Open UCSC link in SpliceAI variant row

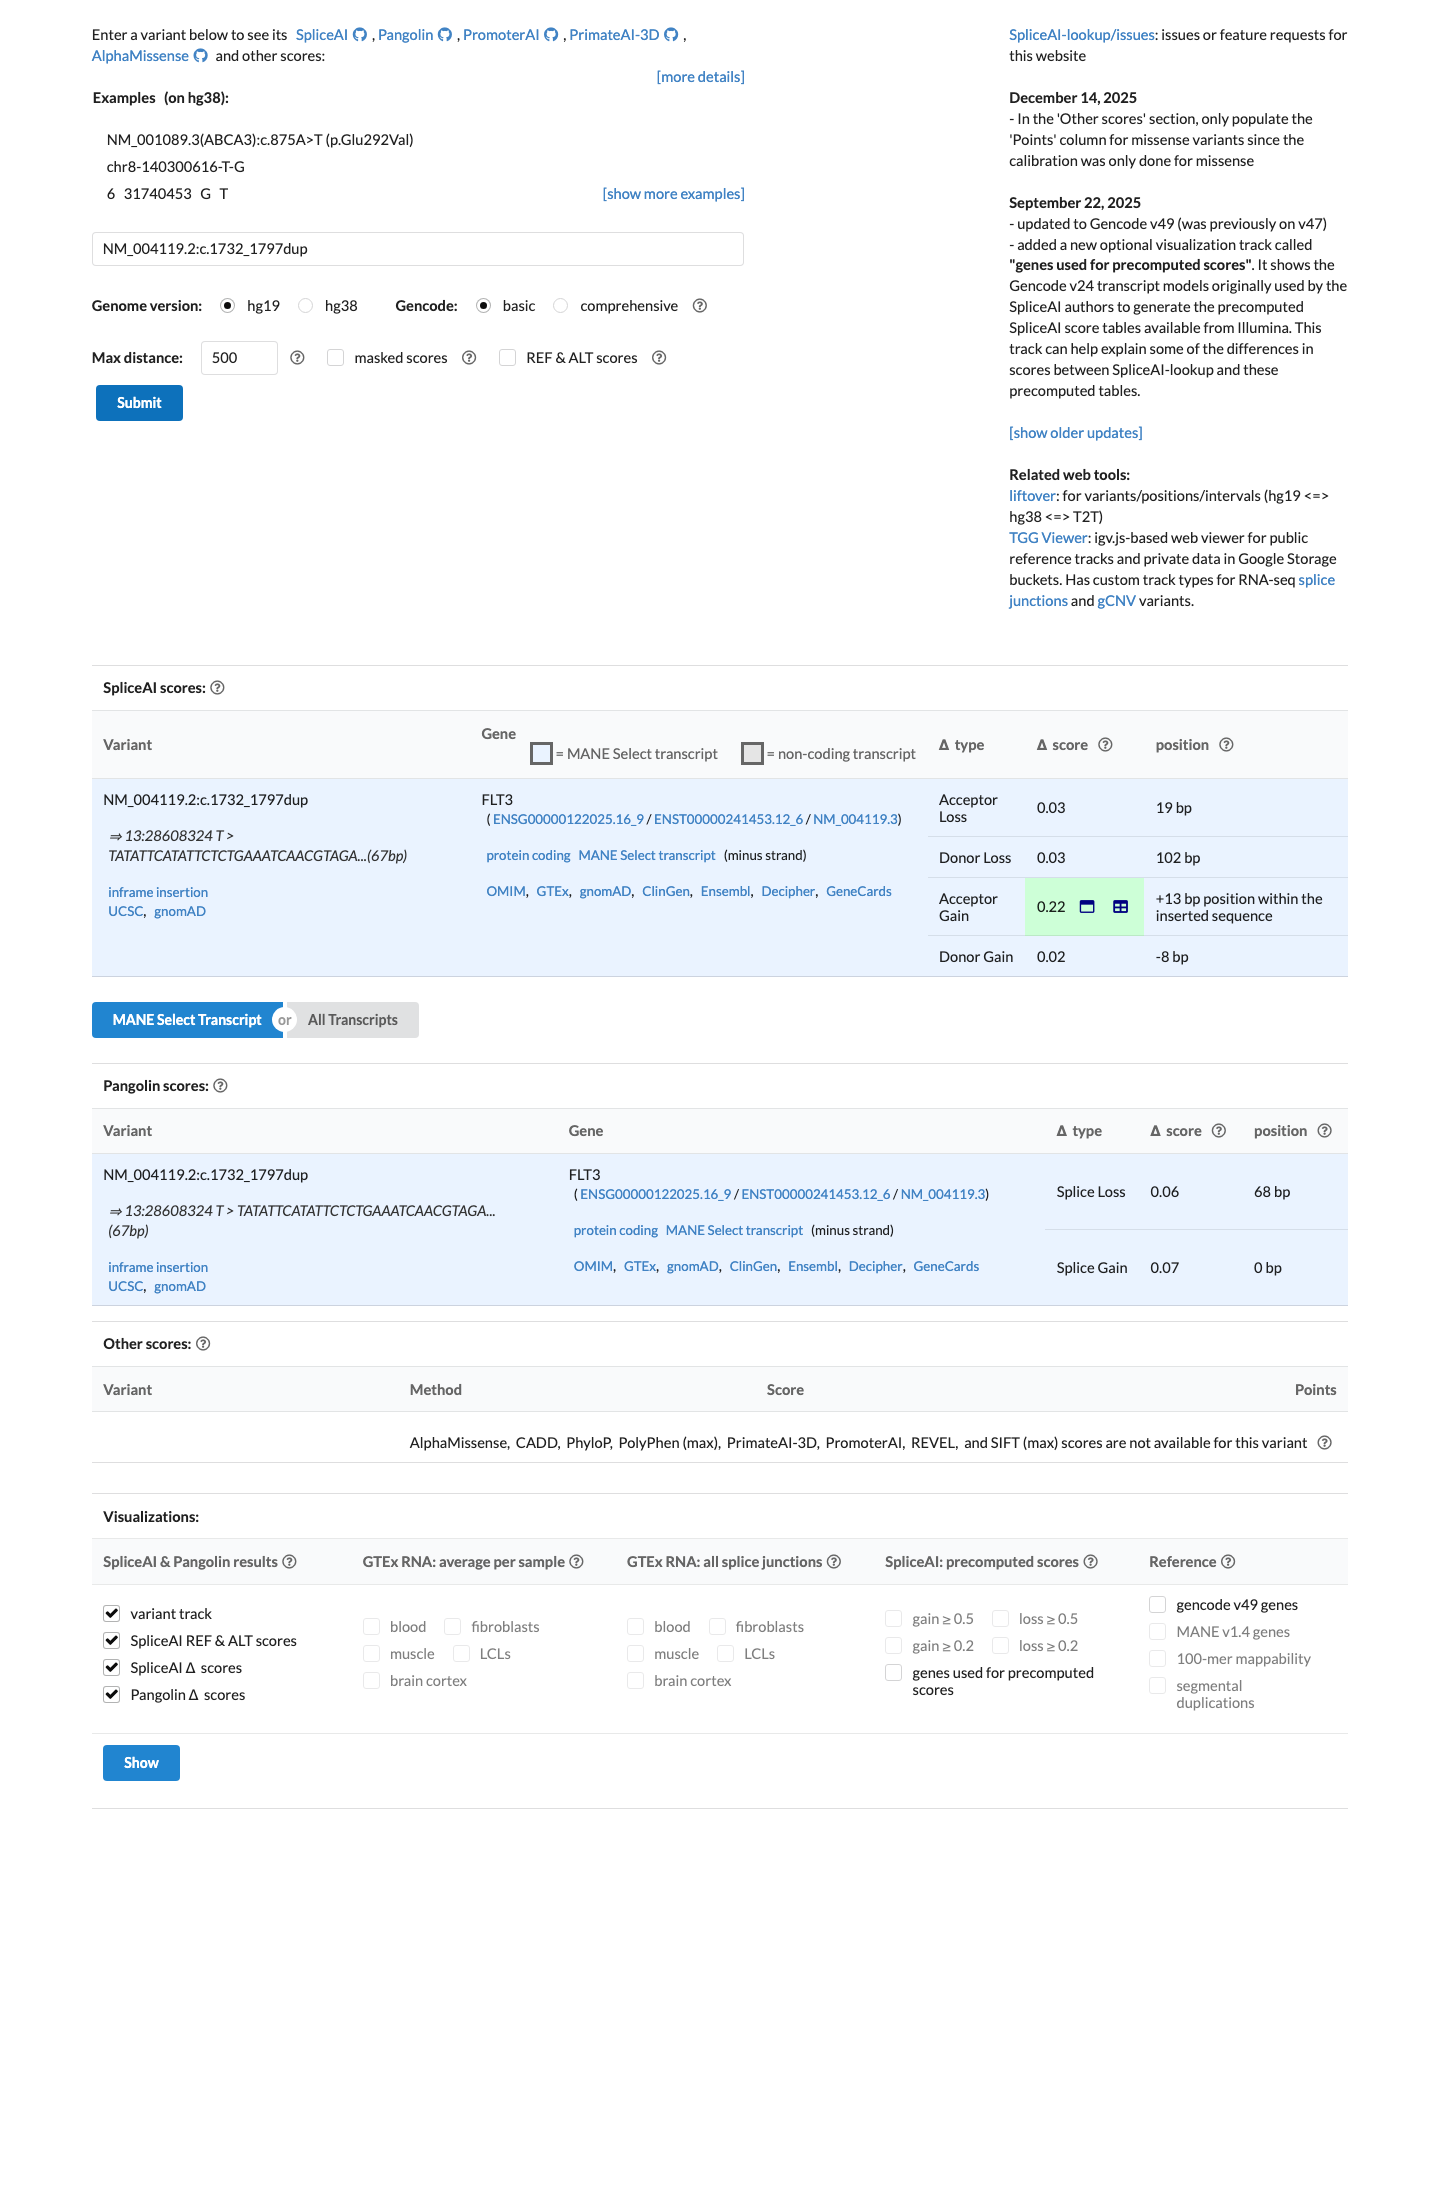coord(125,911)
